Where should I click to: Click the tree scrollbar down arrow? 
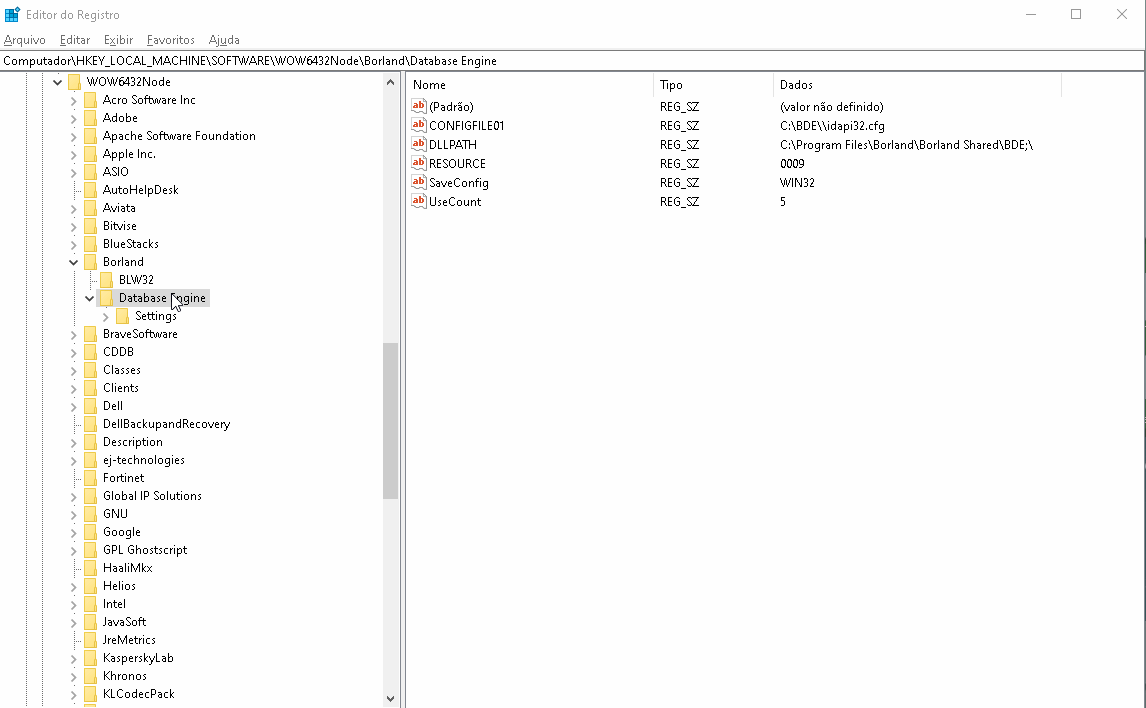tap(390, 699)
